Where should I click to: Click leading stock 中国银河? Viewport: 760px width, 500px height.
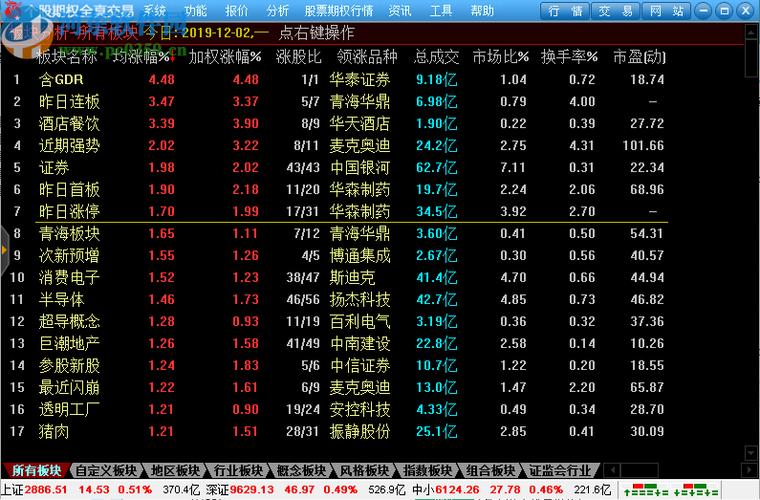(x=360, y=168)
